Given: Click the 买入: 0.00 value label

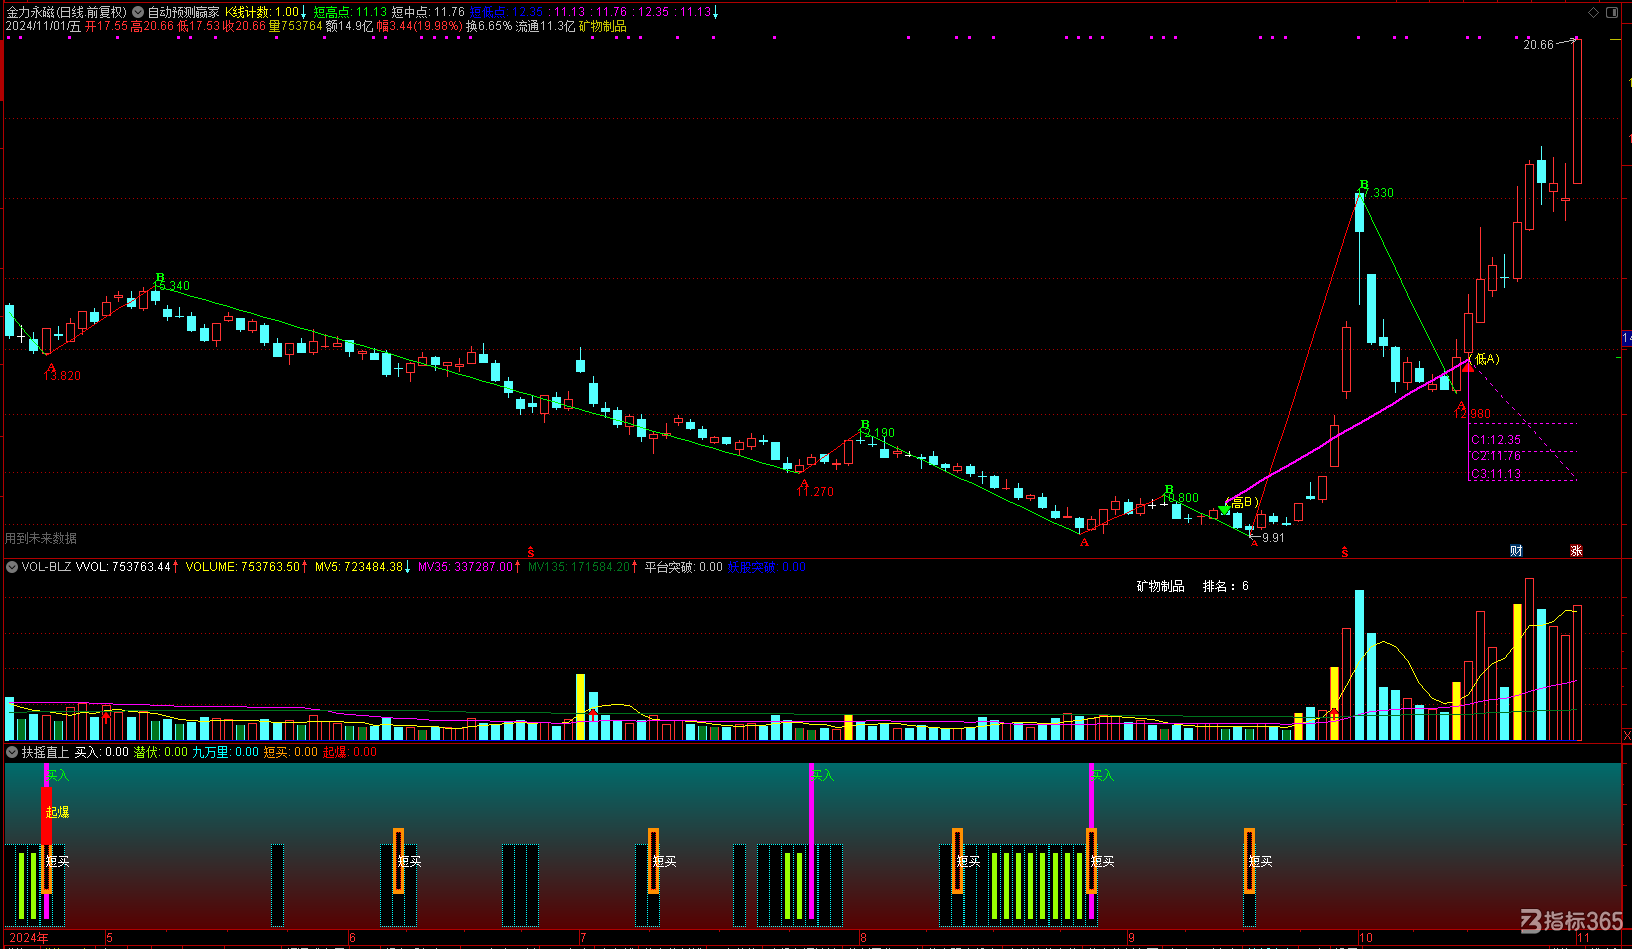Looking at the screenshot, I should [102, 752].
